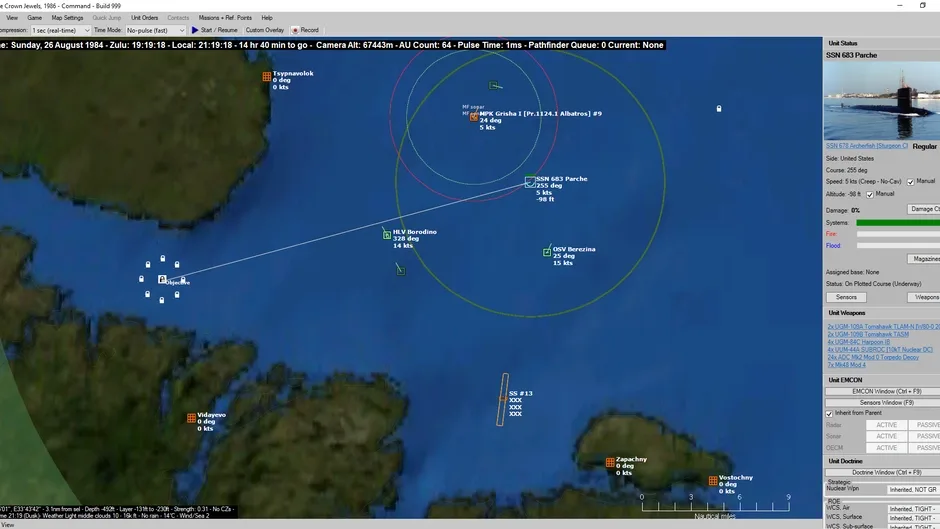Click the green Systems status bar
Image resolution: width=940 pixels, height=529 pixels.
tap(898, 223)
